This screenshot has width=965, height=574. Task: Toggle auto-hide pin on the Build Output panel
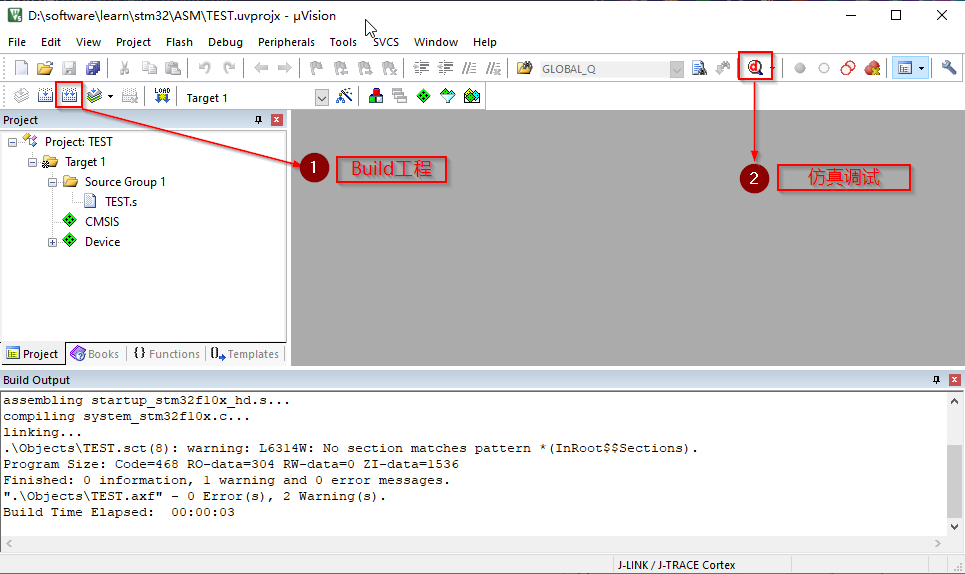coord(936,380)
